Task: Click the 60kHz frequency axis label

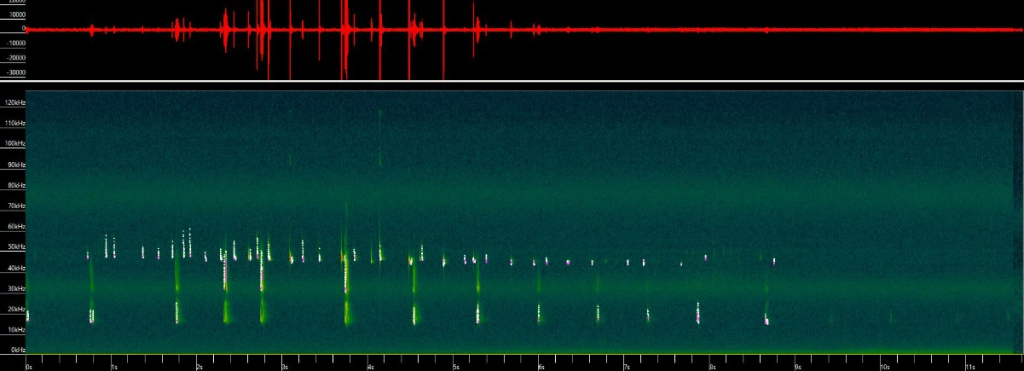Action: coord(16,227)
